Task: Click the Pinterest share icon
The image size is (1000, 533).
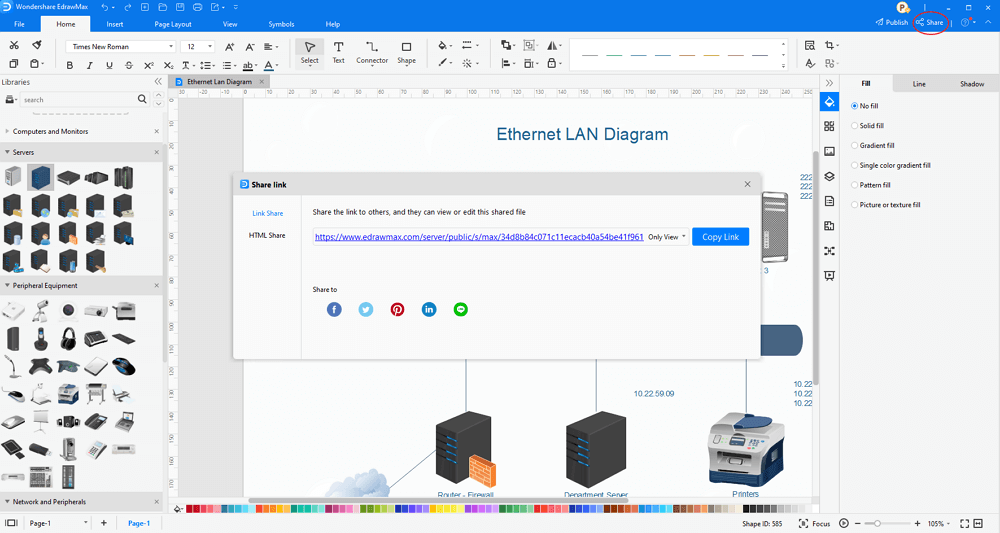Action: point(397,309)
